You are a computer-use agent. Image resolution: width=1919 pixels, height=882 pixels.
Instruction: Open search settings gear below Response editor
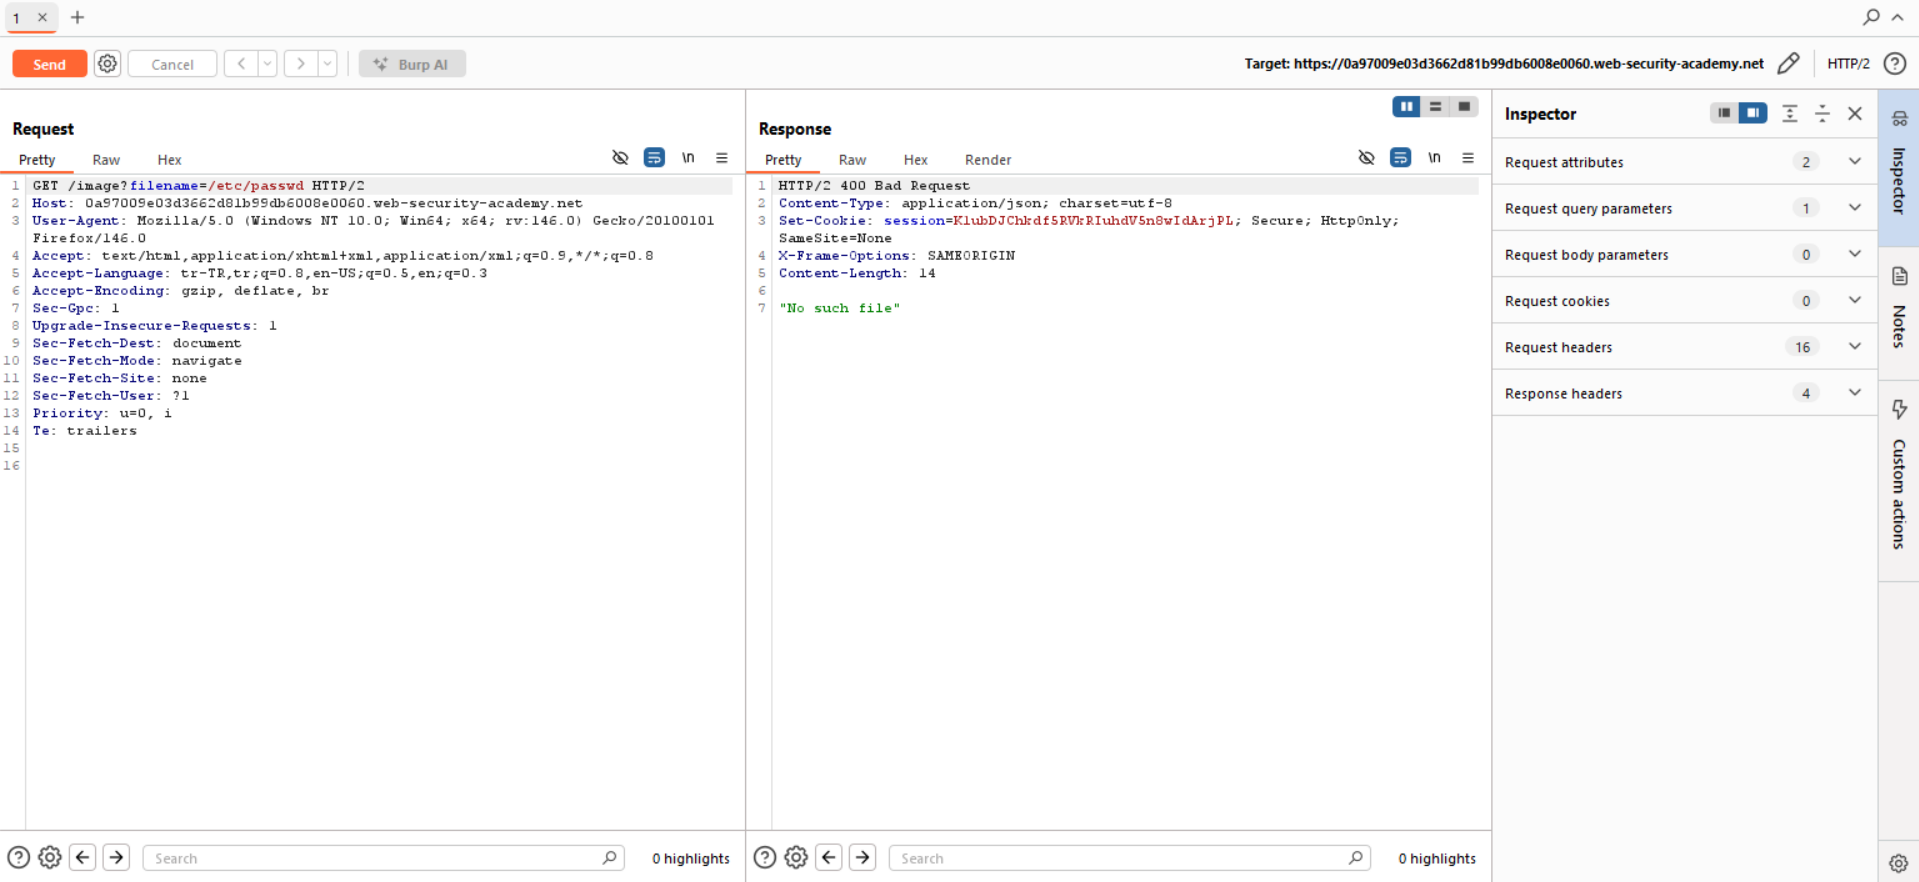pyautogui.click(x=796, y=857)
